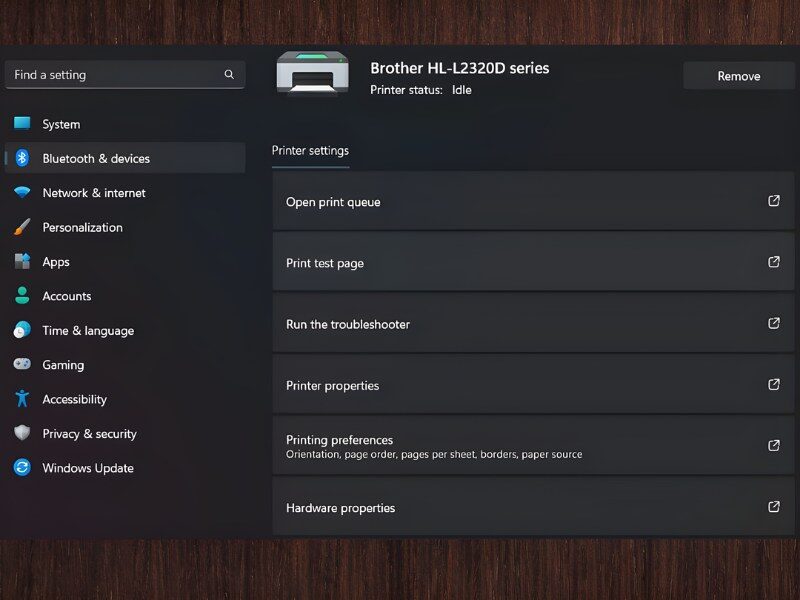
Task: Click the Privacy & security shield icon
Action: (22, 433)
